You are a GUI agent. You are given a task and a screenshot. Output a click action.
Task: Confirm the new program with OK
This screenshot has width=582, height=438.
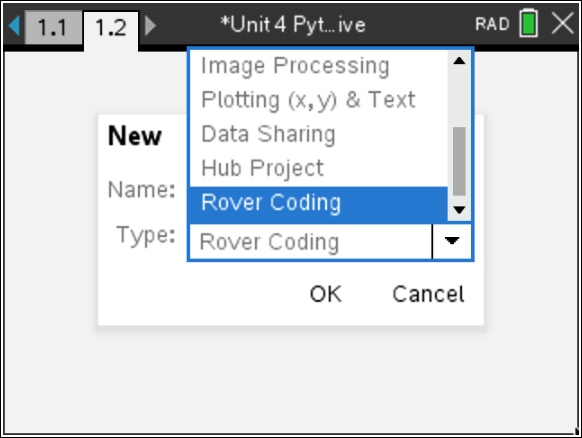pos(326,294)
